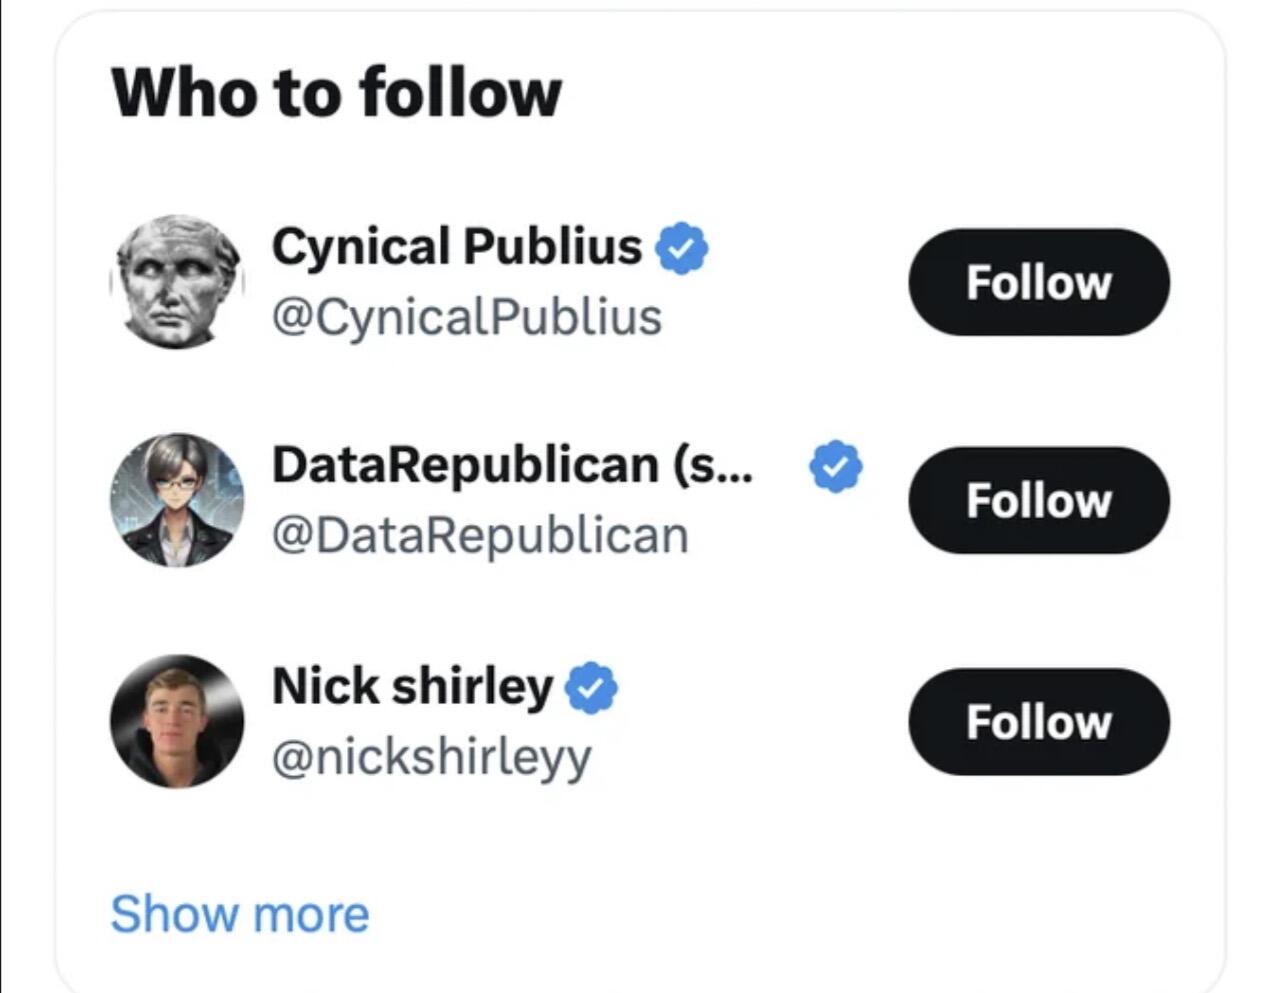
Task: Open the truncated DataRepublican display name
Action: point(513,465)
